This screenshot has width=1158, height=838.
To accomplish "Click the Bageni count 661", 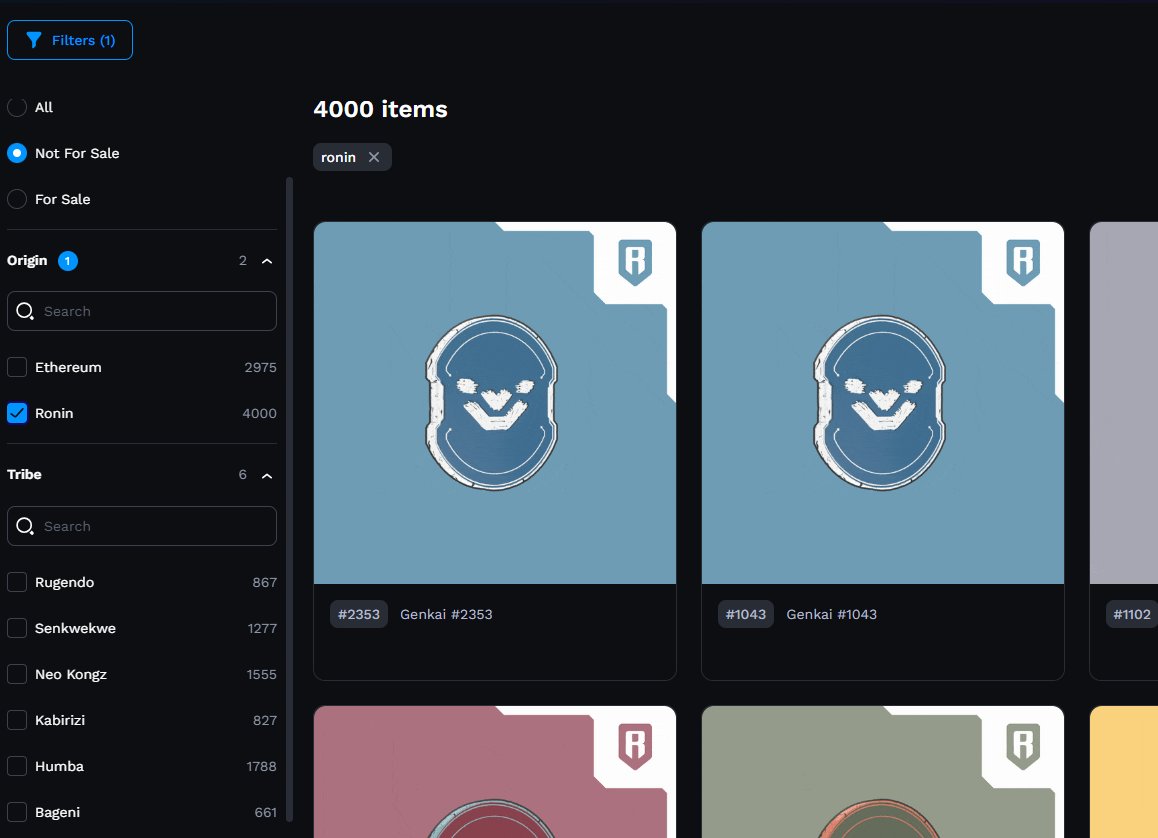I will pos(265,812).
